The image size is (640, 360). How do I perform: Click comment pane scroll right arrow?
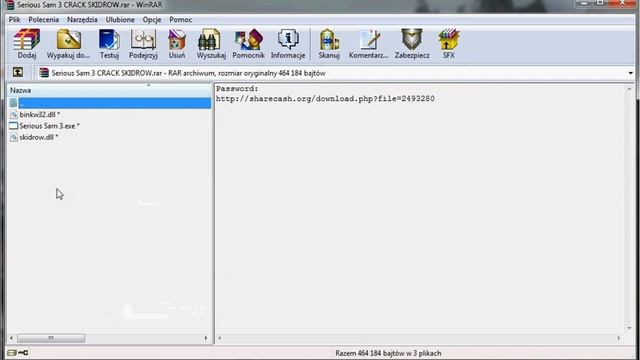619,338
